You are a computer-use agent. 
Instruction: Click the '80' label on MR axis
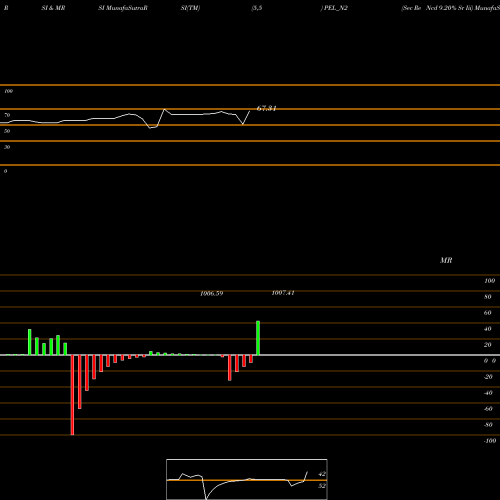(488, 297)
